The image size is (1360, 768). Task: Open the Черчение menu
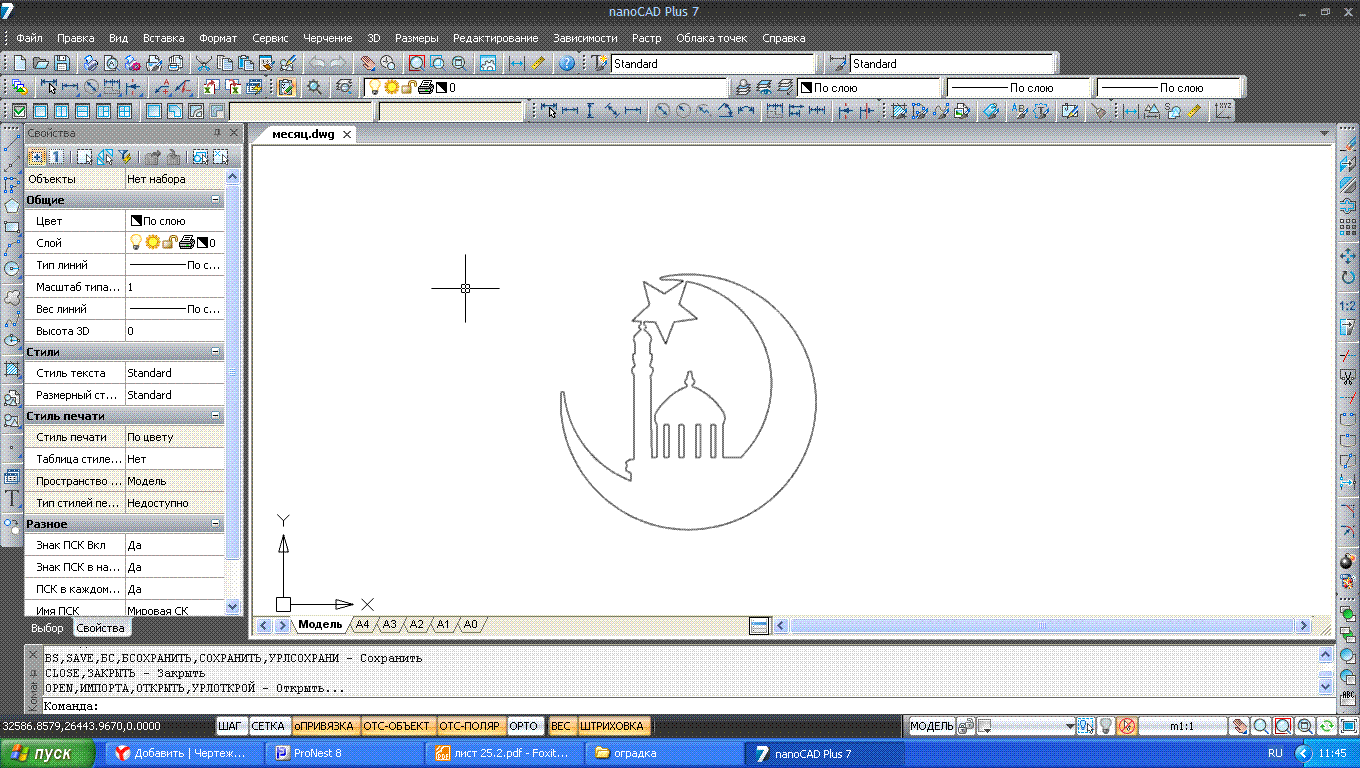pyautogui.click(x=329, y=38)
